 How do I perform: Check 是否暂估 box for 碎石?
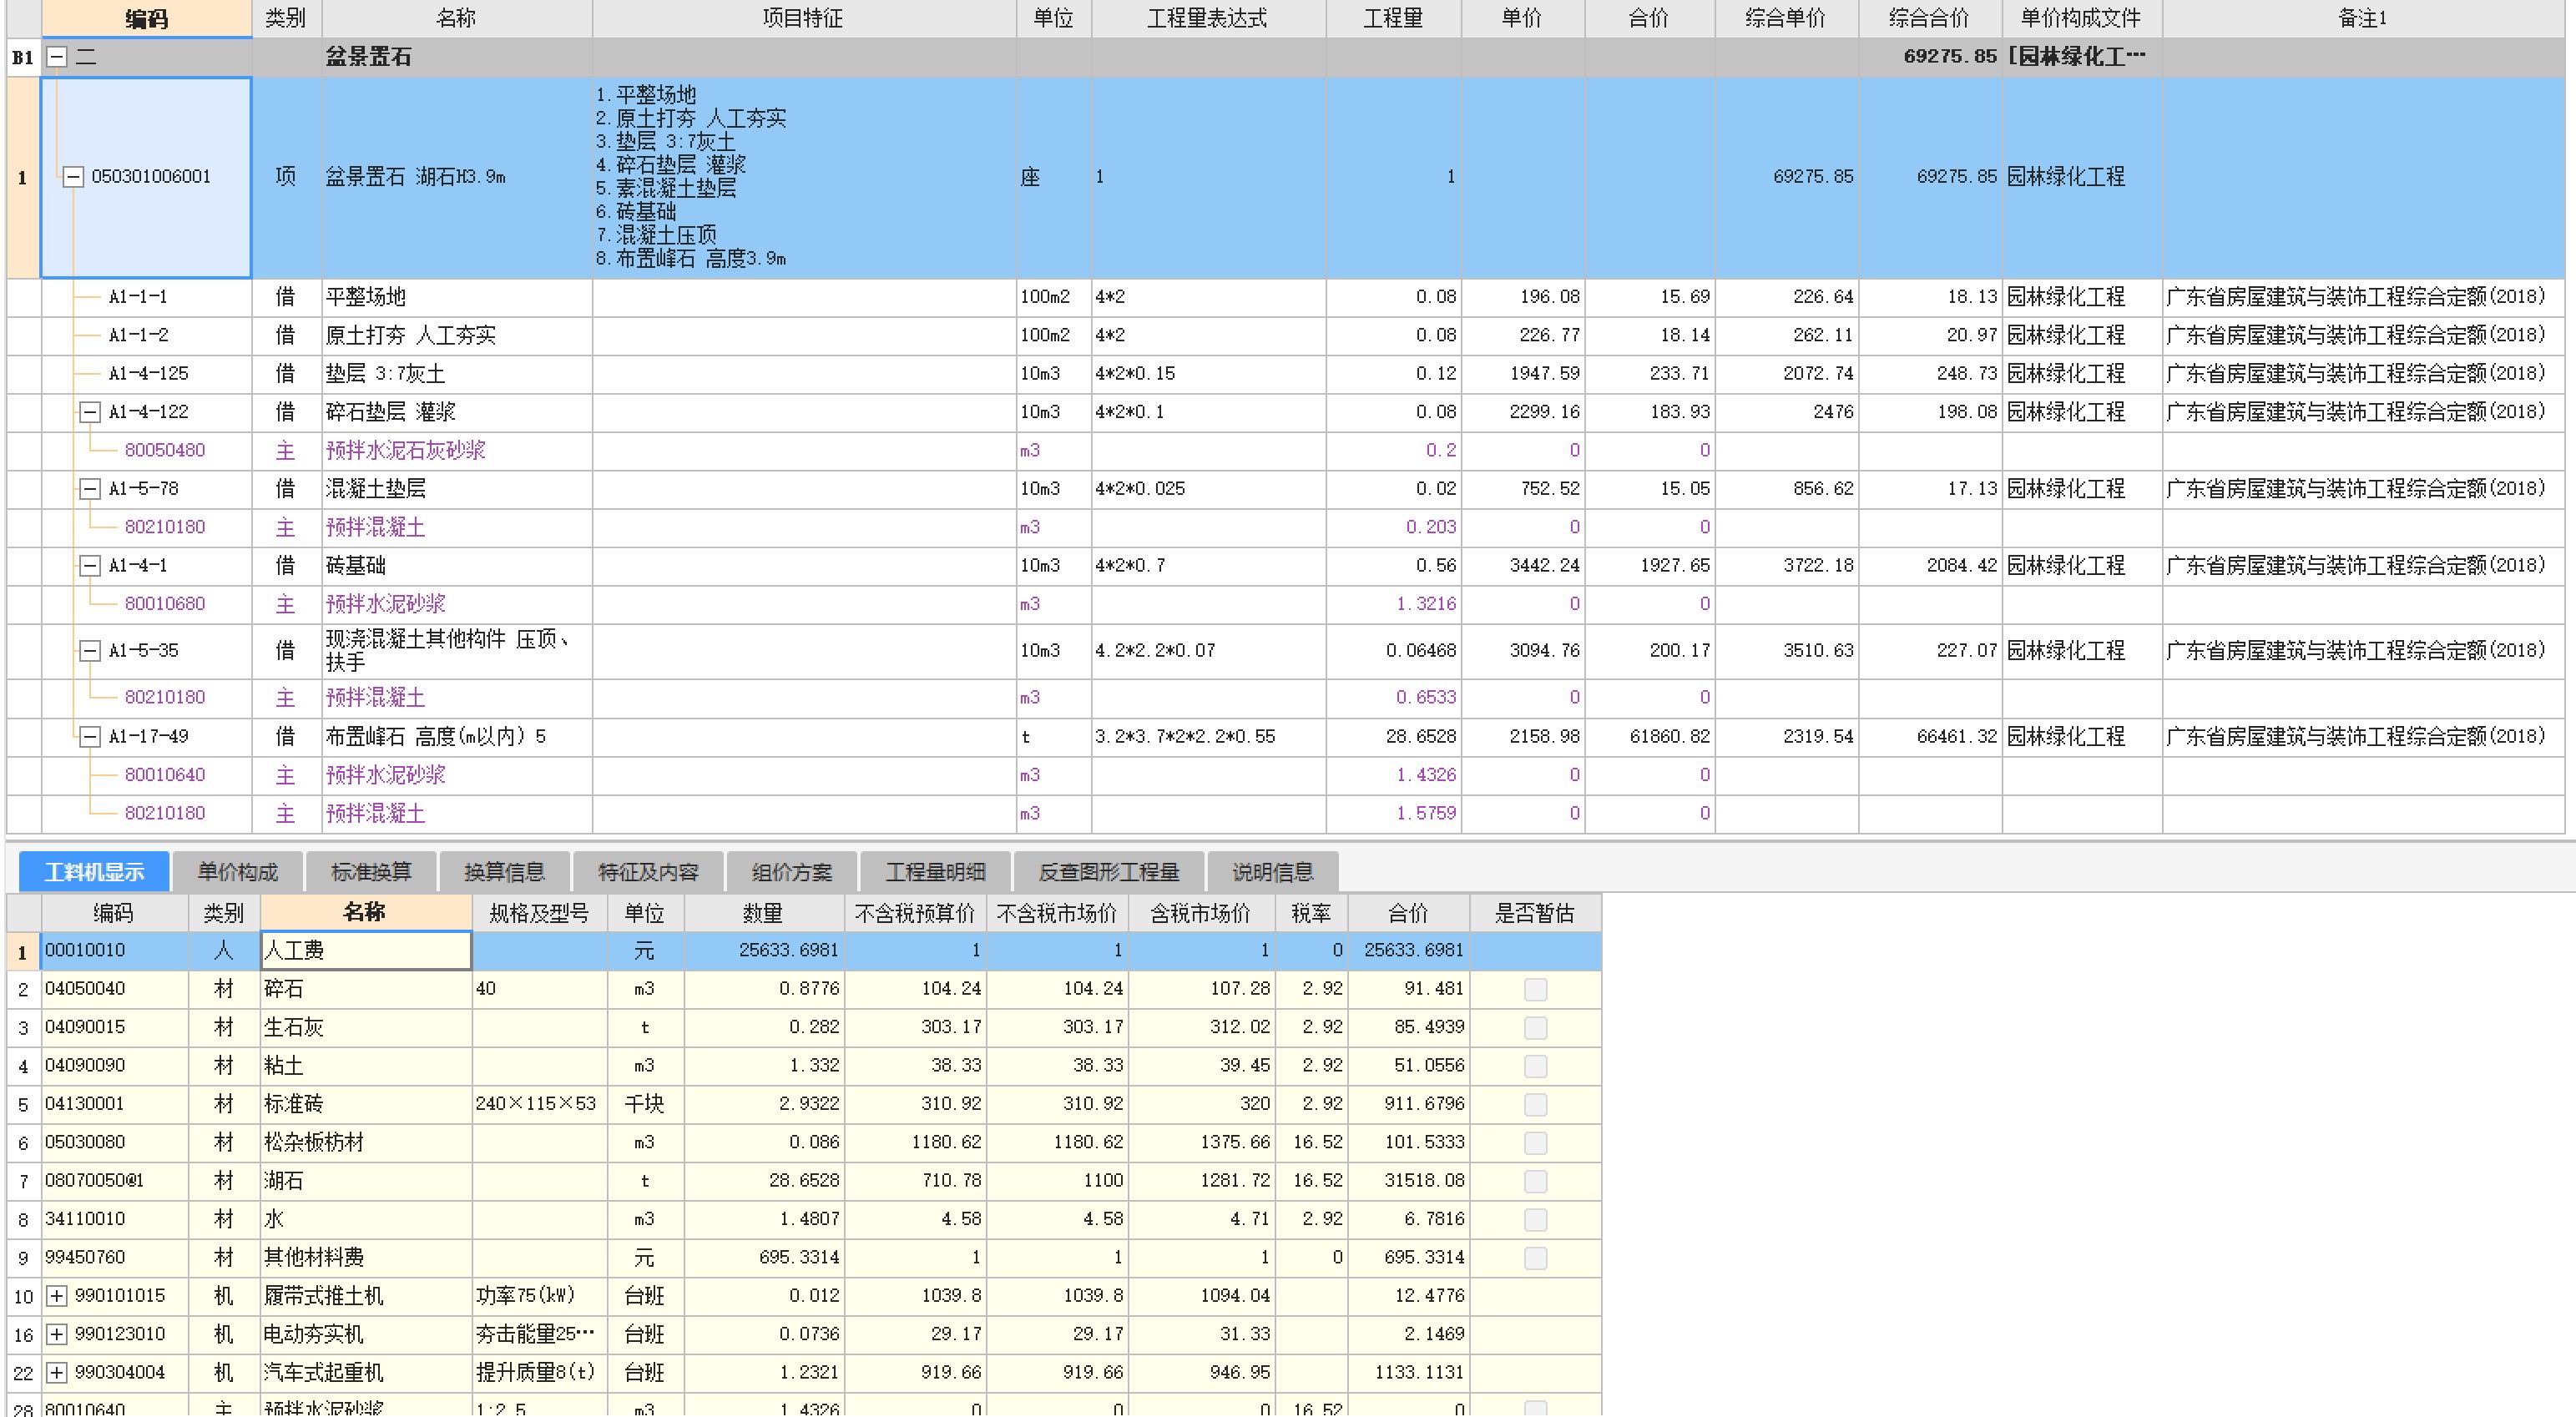coord(1535,989)
